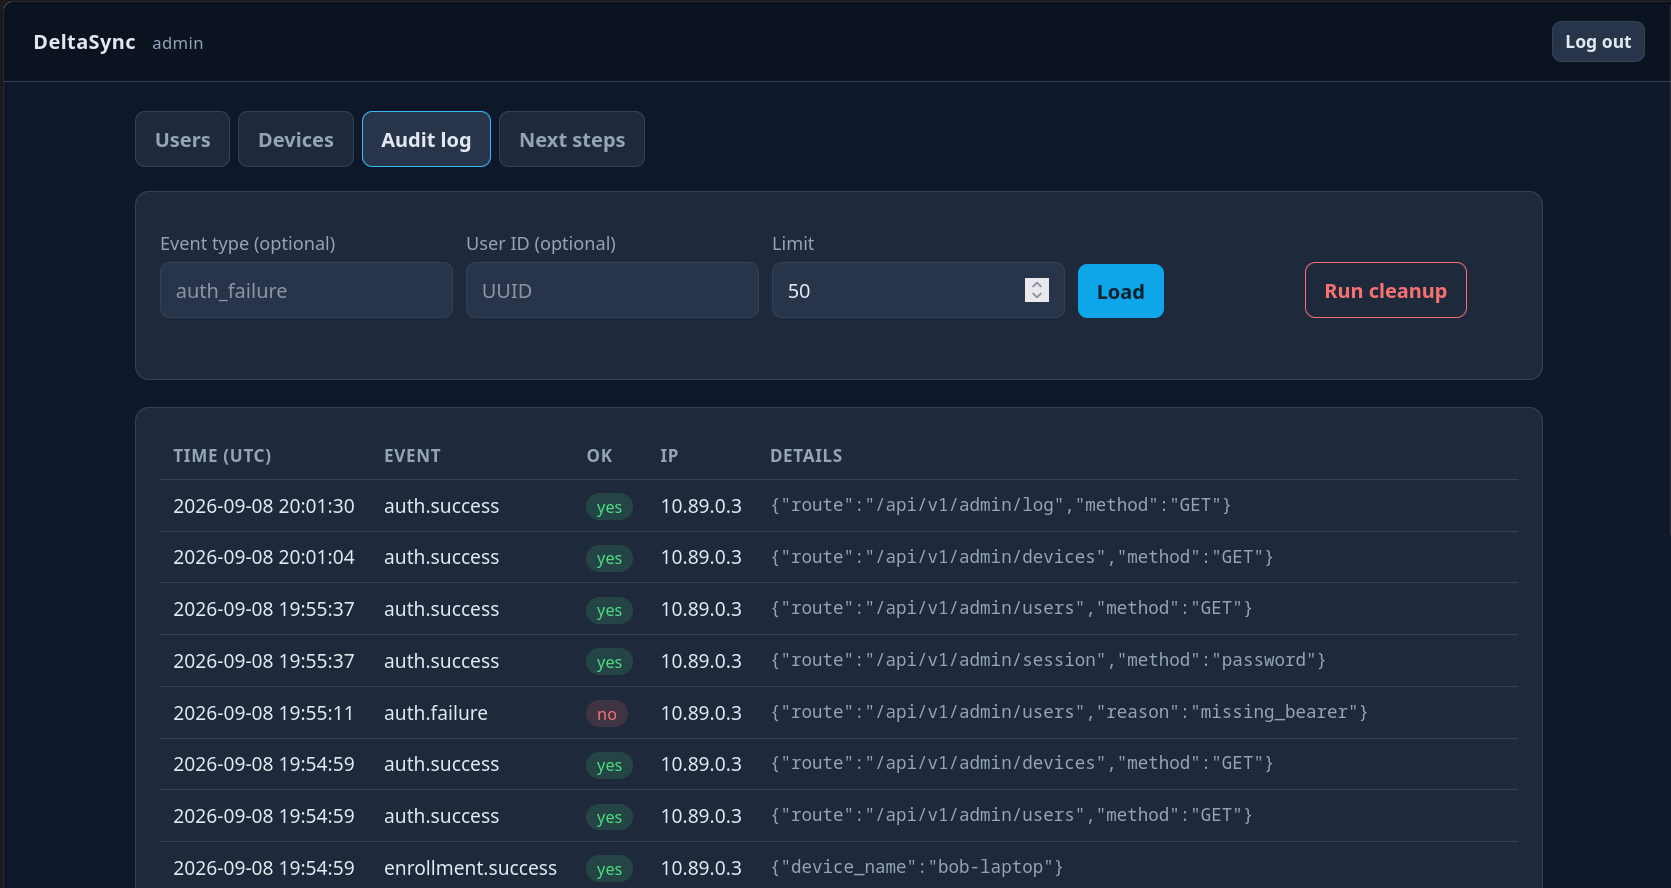Image resolution: width=1671 pixels, height=888 pixels.
Task: Select the timestamp 2026-09-08 20:01:30
Action: [264, 506]
